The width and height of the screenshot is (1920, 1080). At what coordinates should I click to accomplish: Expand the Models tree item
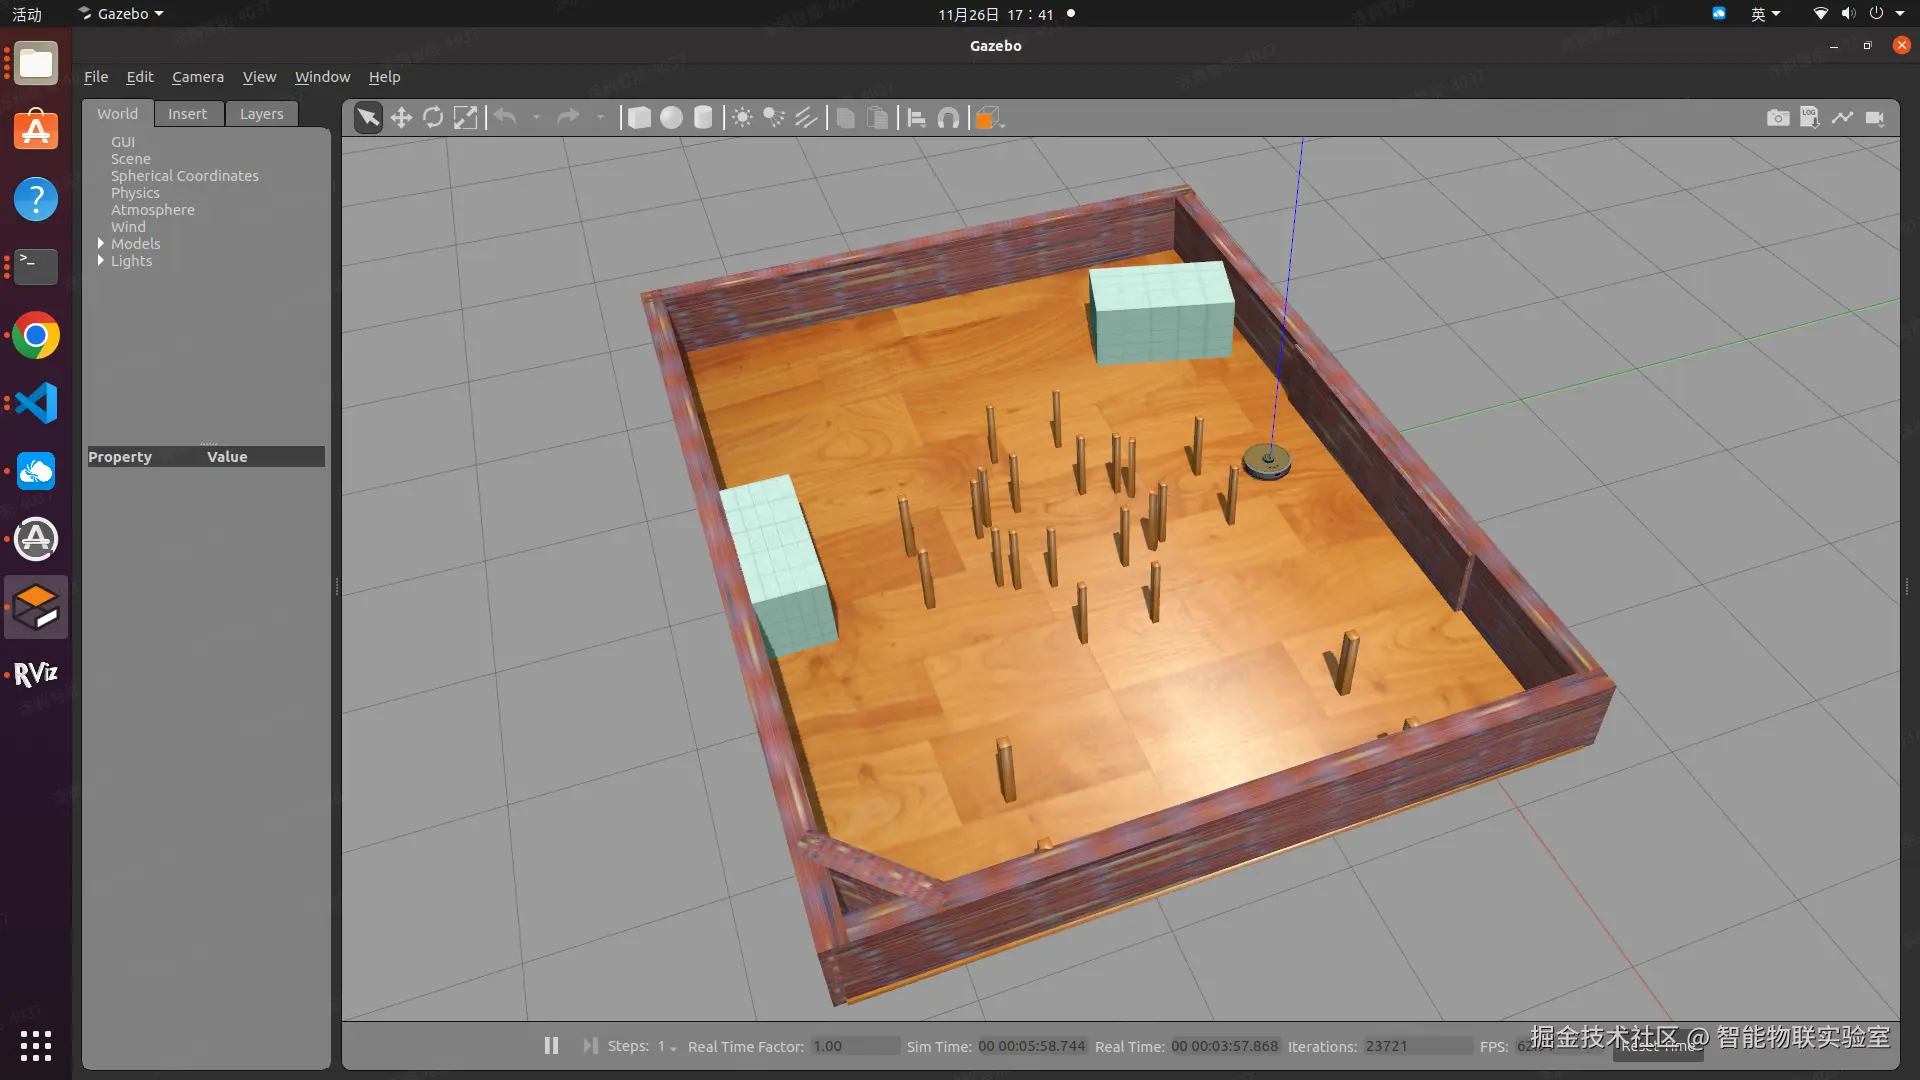point(101,244)
